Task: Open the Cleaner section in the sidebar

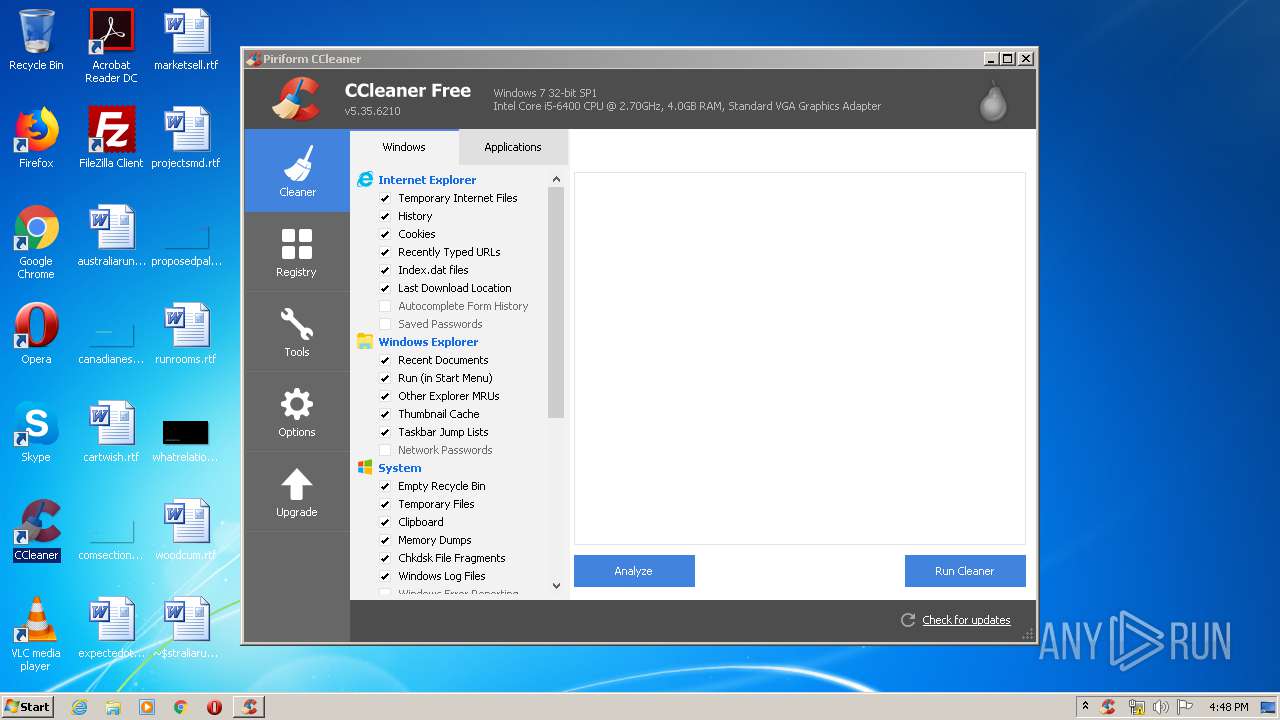Action: point(297,170)
